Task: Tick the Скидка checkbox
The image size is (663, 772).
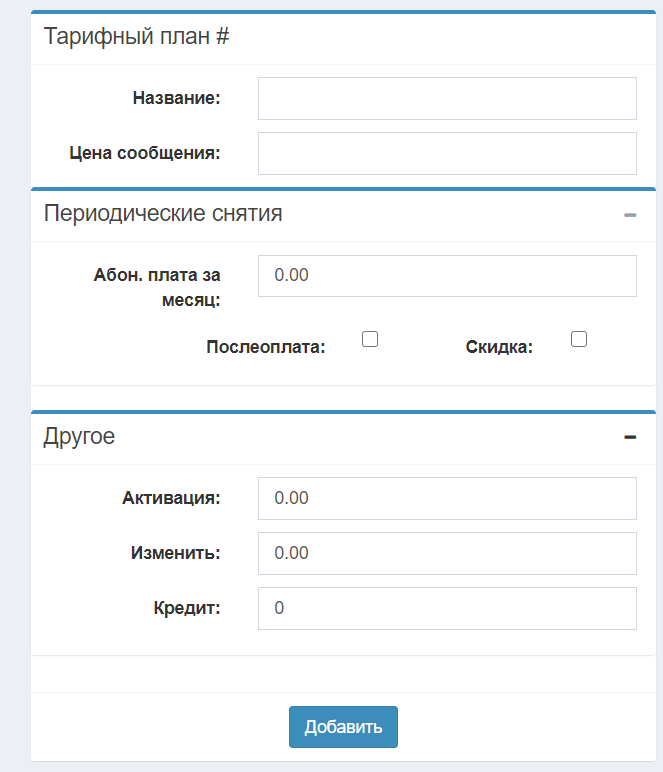Action: 578,339
